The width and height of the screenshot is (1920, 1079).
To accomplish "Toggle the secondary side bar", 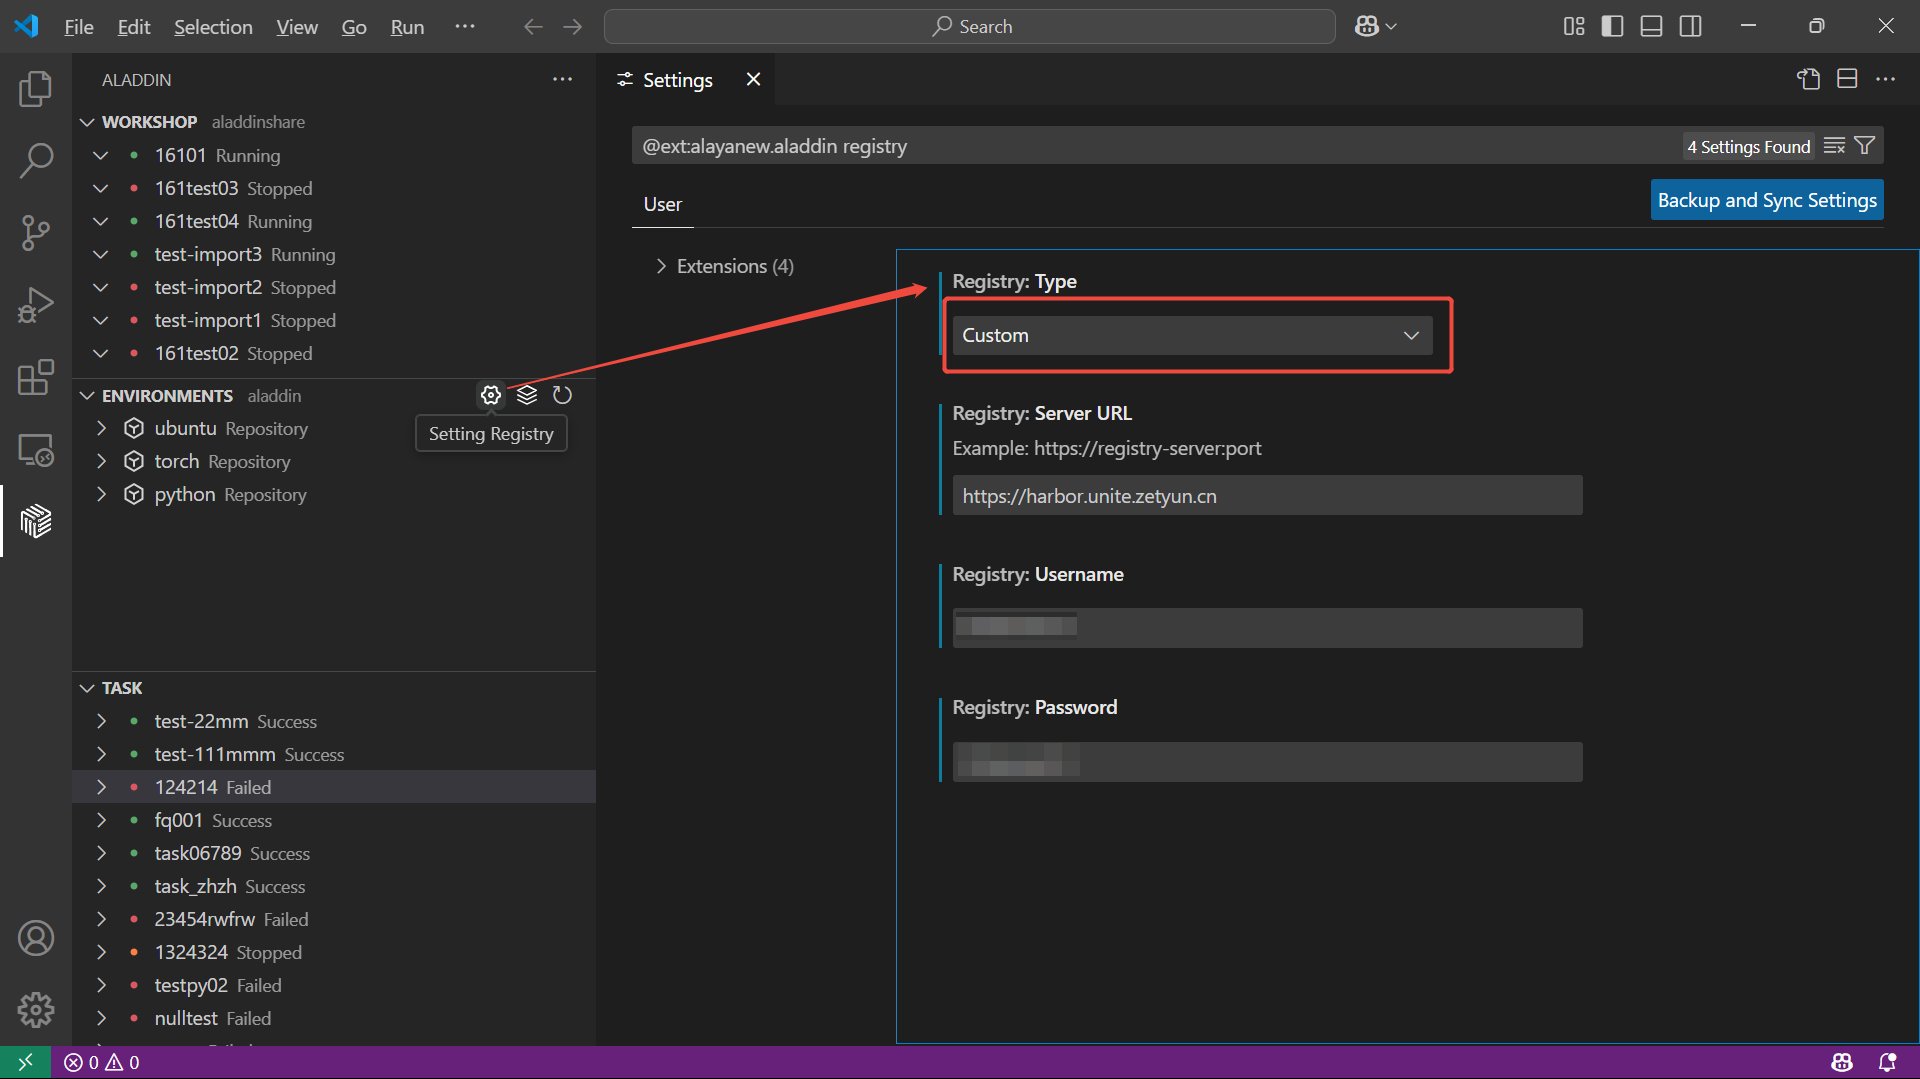I will pos(1690,26).
